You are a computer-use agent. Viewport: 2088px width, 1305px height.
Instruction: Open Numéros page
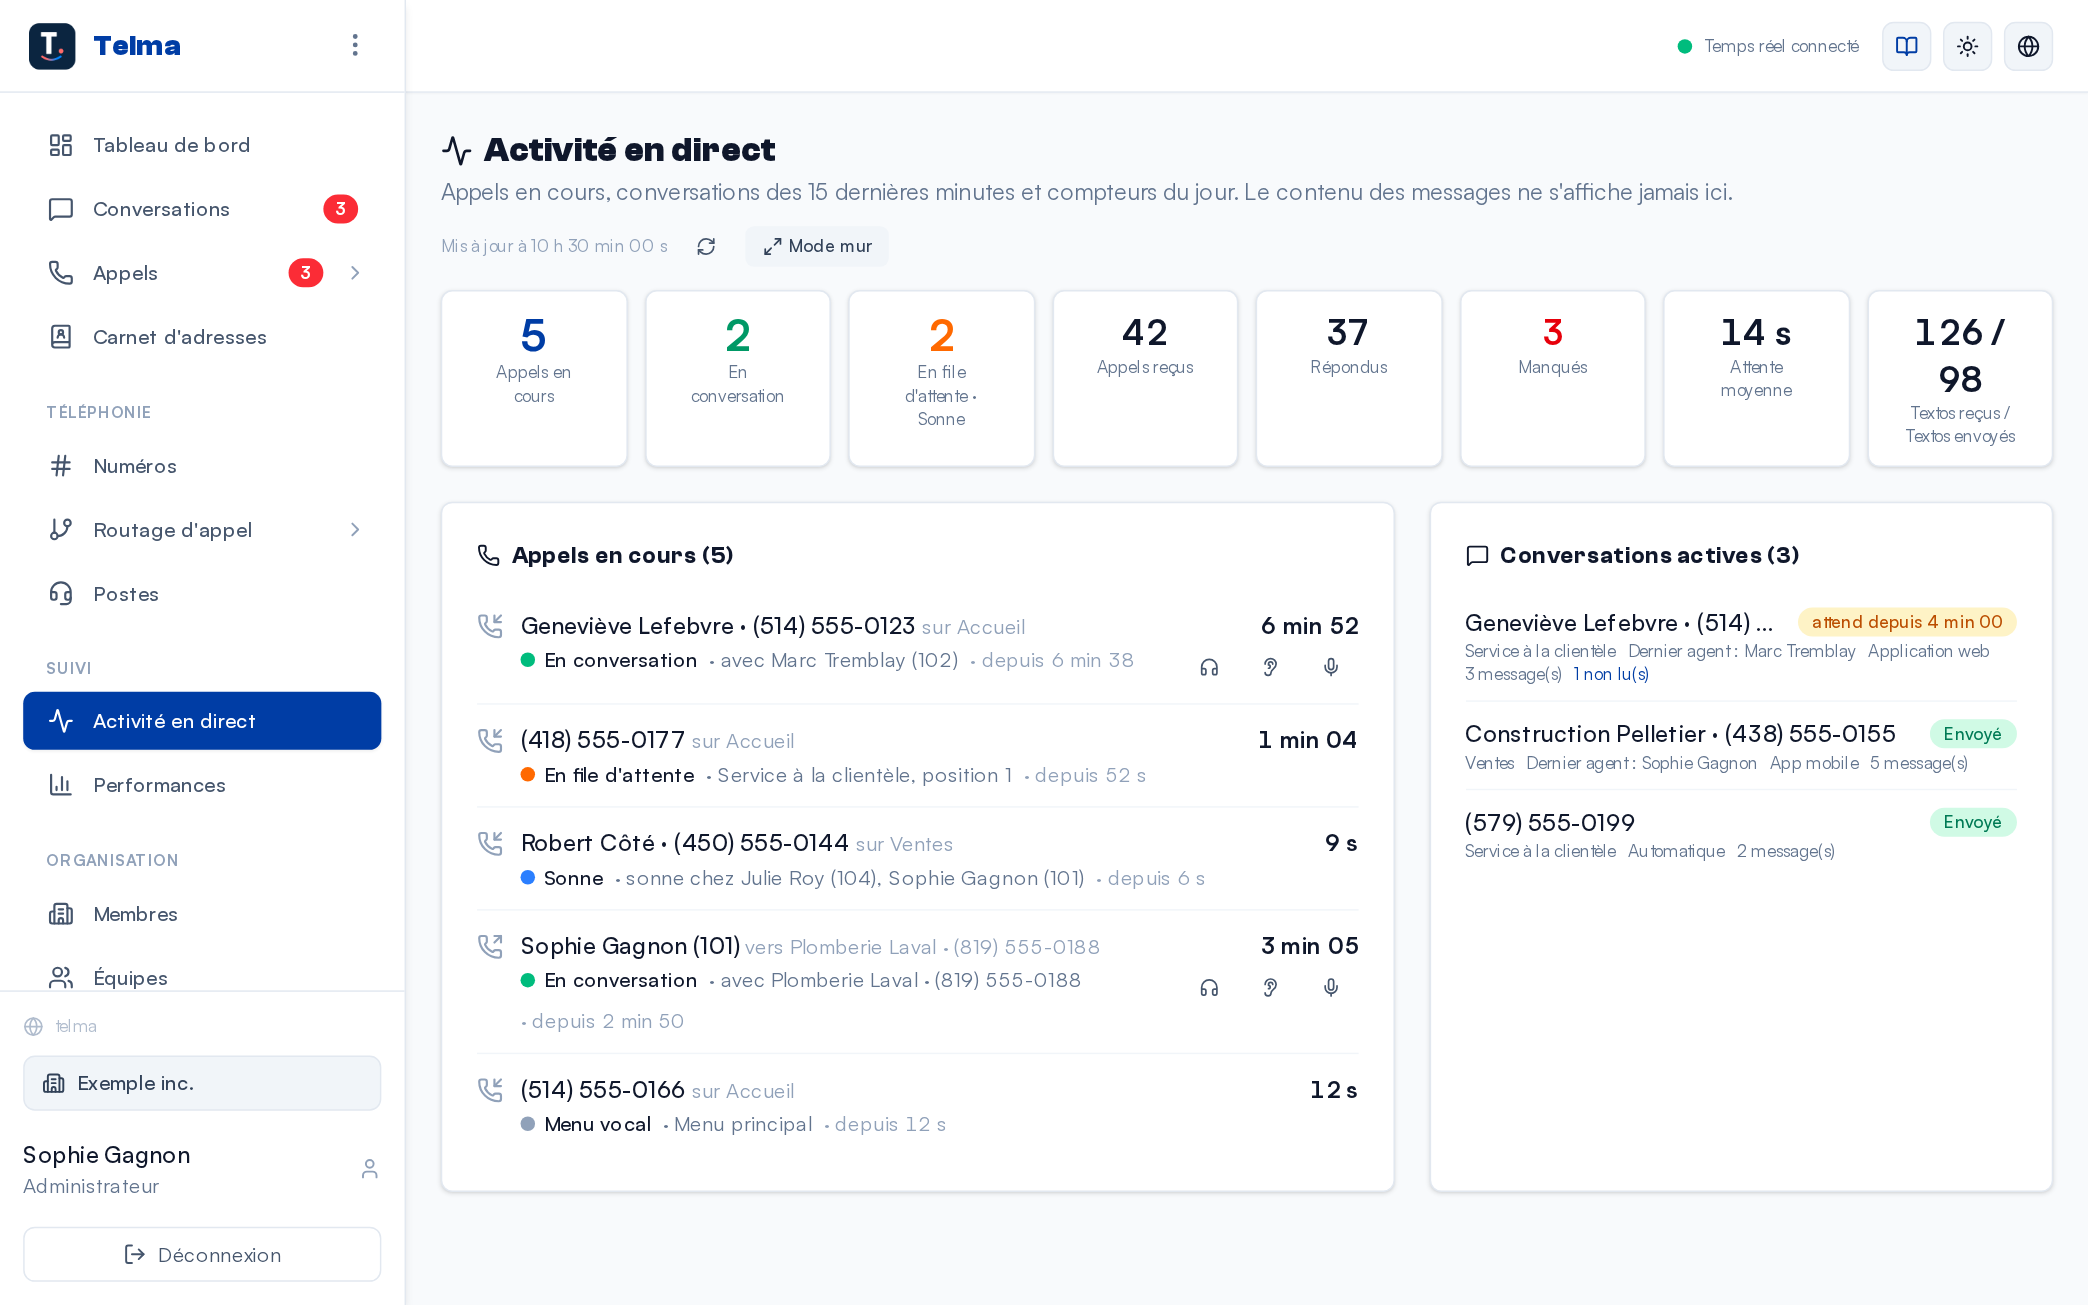202,466
